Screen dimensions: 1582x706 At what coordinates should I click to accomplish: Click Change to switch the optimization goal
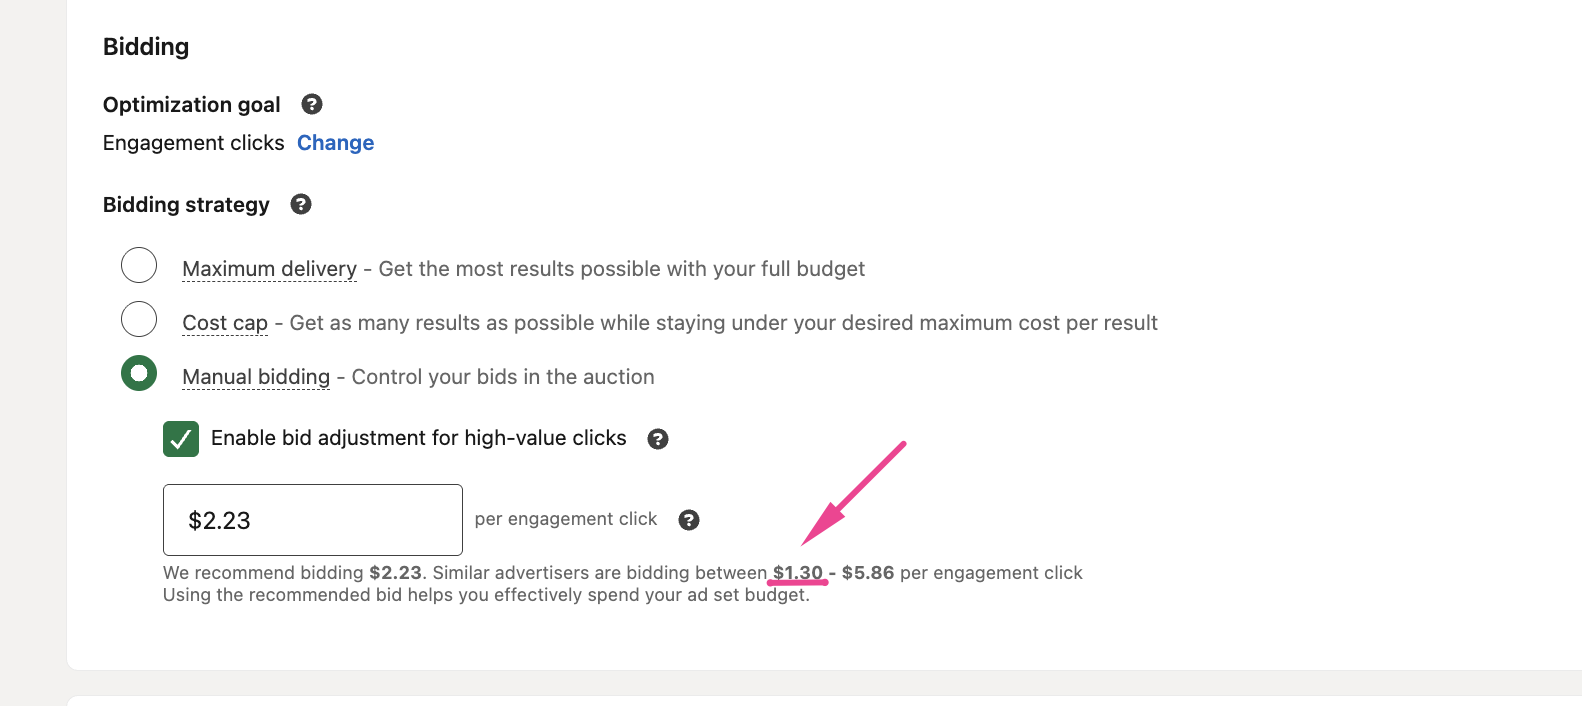click(x=335, y=143)
